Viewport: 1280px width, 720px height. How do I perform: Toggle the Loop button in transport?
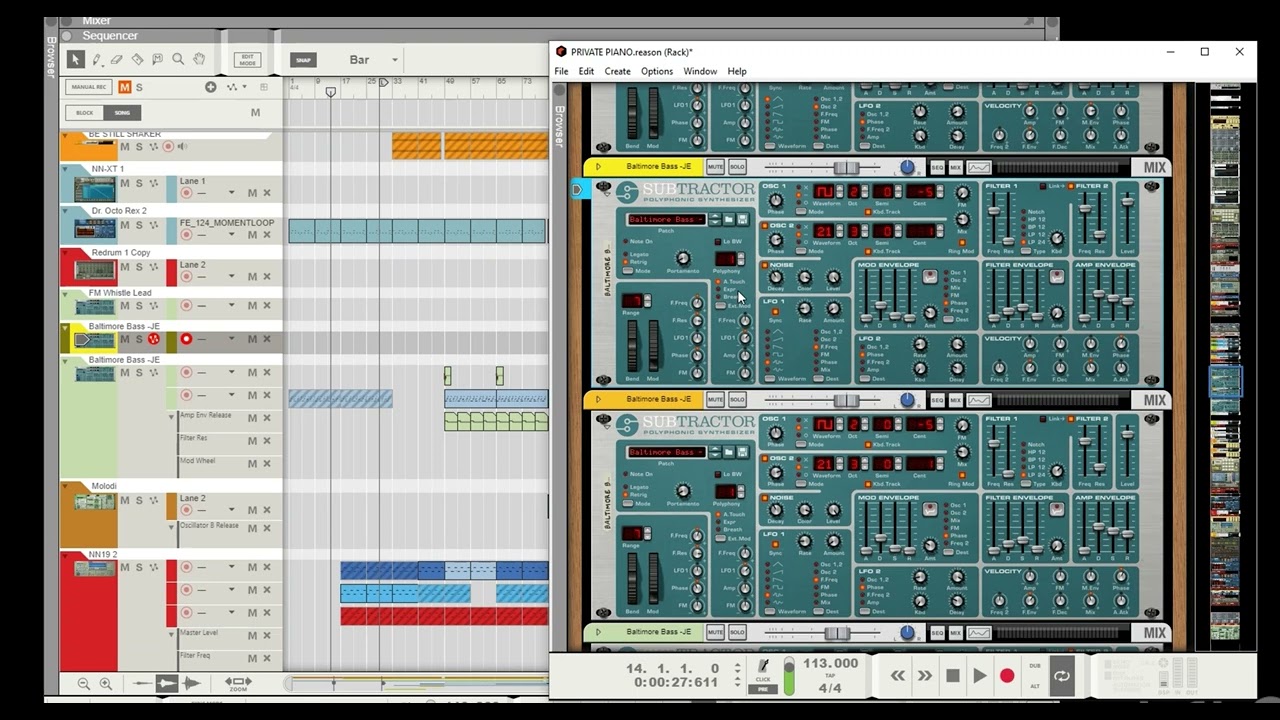pos(1062,676)
